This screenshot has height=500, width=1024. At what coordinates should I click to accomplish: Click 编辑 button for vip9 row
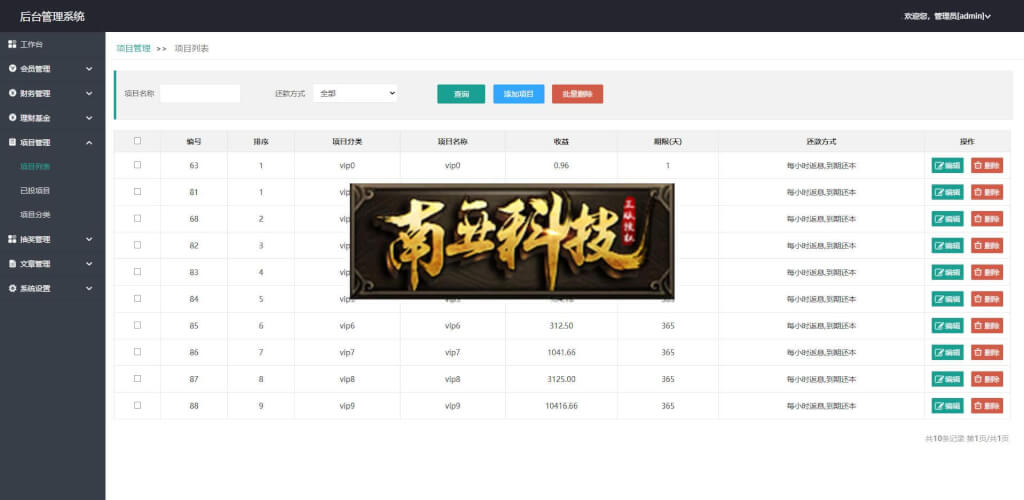pos(947,406)
